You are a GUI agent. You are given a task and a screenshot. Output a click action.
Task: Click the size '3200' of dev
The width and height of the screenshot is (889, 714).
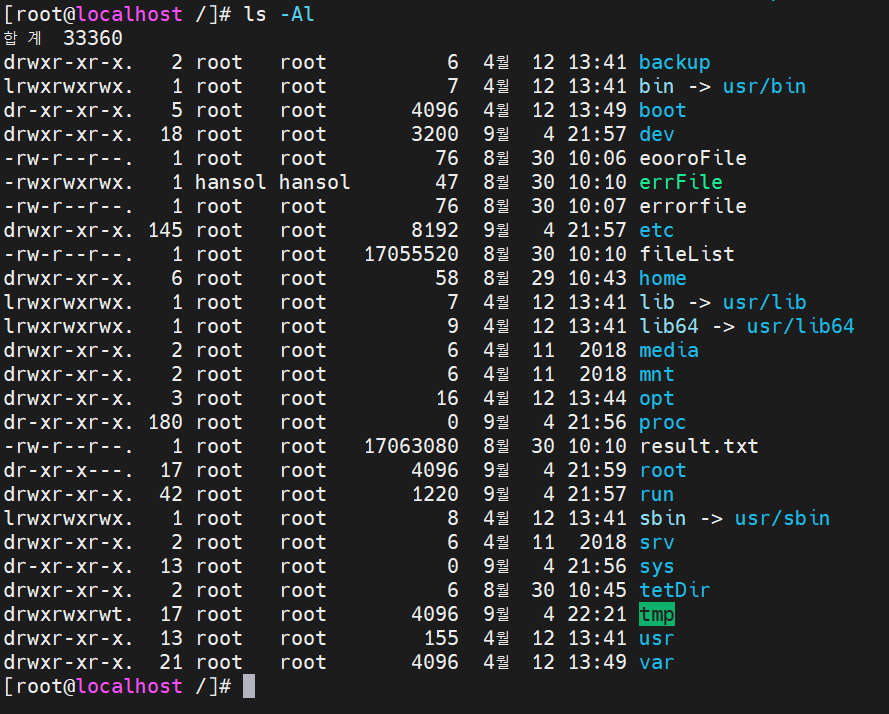pyautogui.click(x=435, y=134)
